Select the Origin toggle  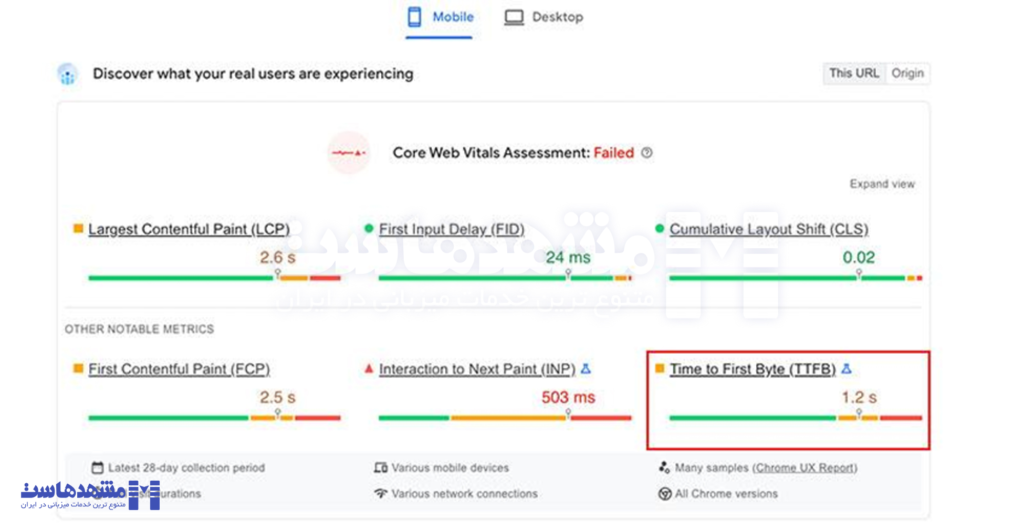point(907,73)
